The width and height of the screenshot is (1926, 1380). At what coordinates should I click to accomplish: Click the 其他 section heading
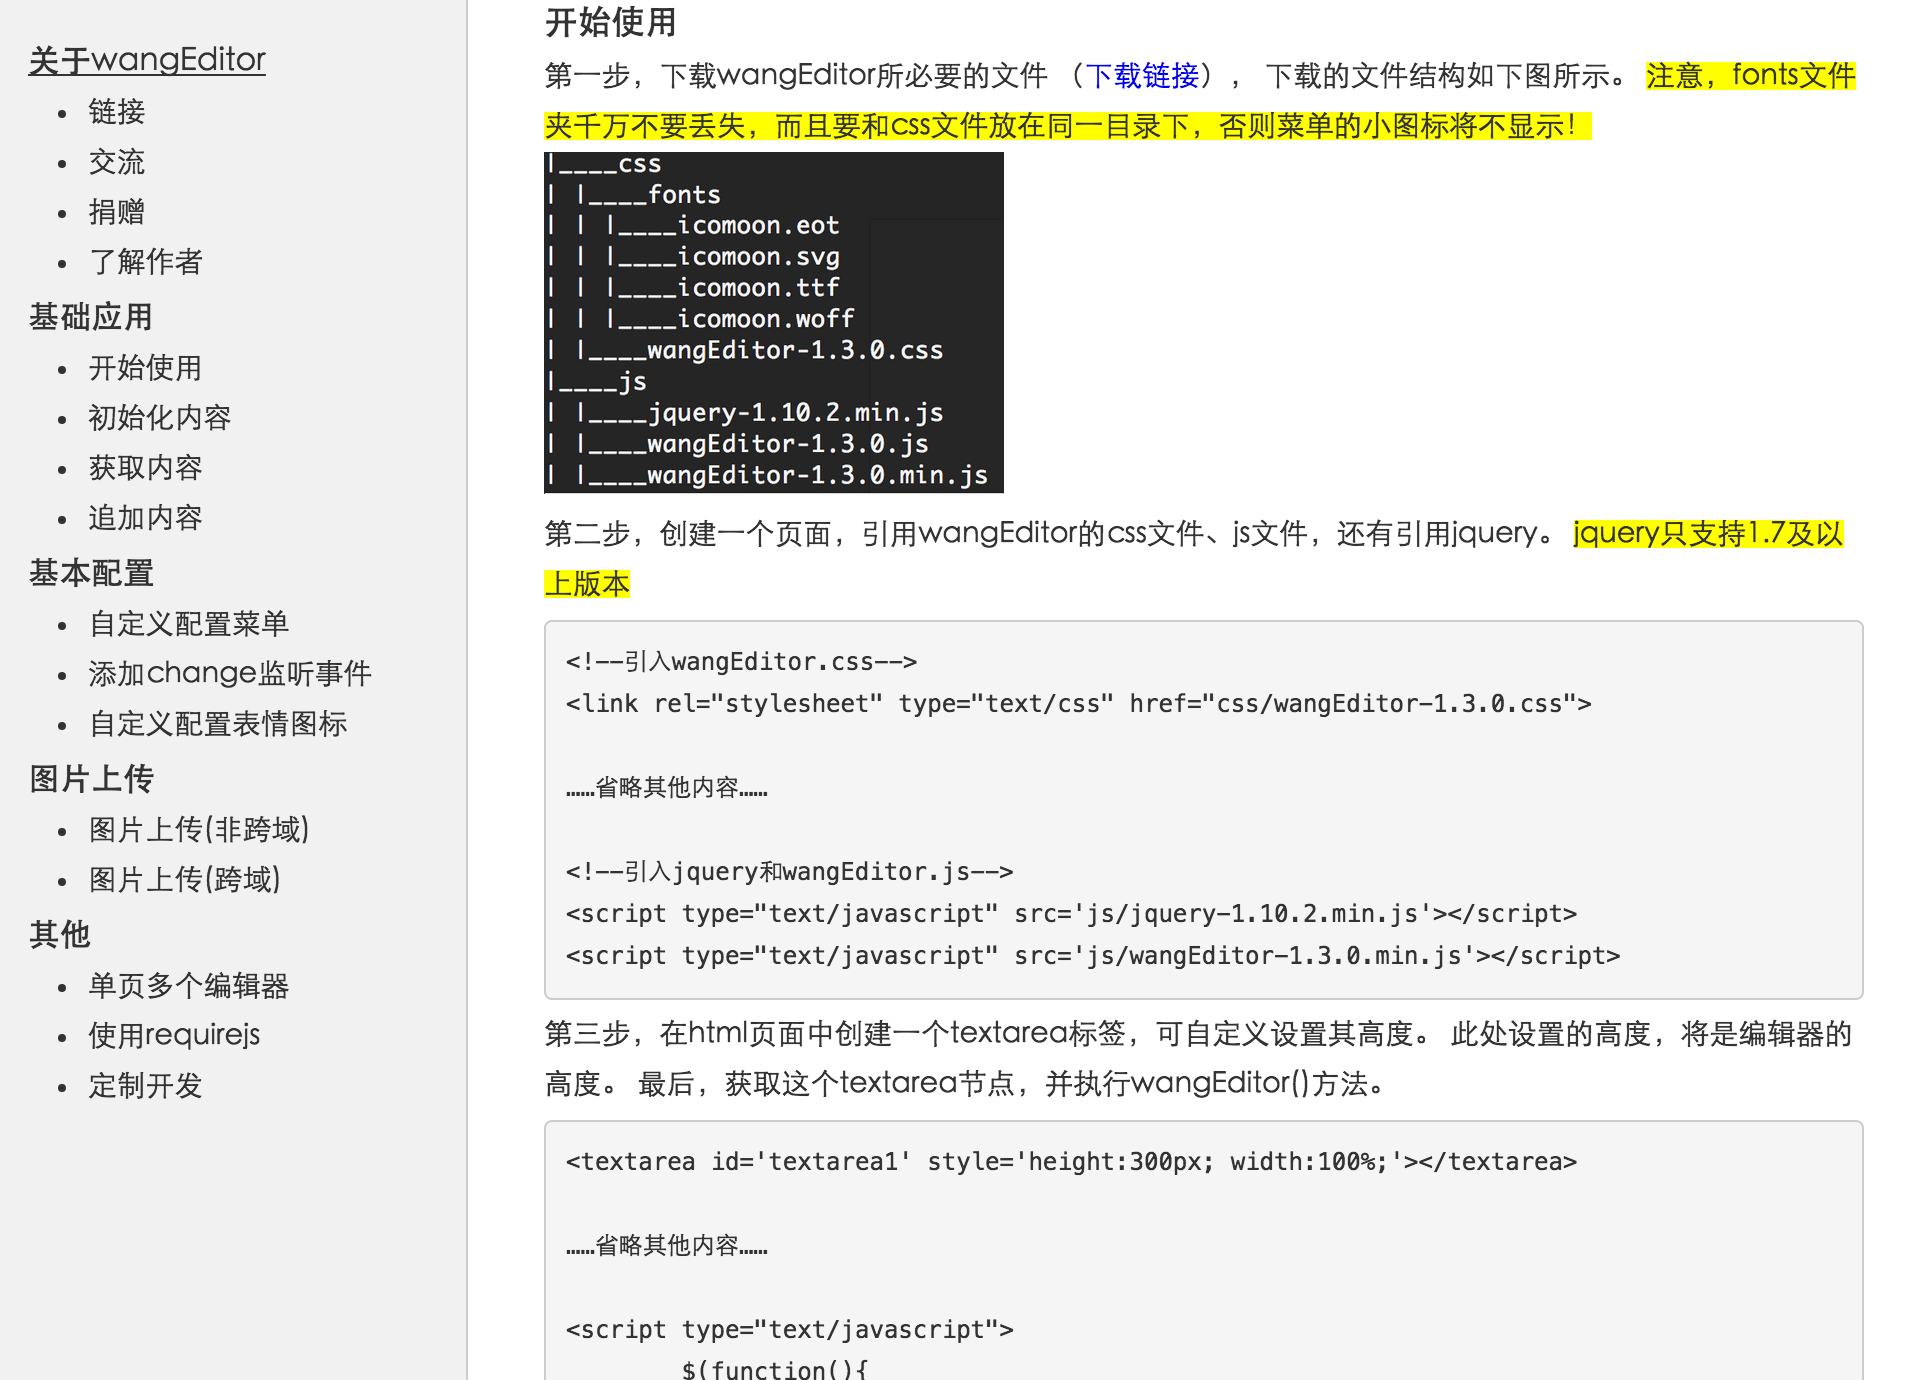tap(60, 935)
